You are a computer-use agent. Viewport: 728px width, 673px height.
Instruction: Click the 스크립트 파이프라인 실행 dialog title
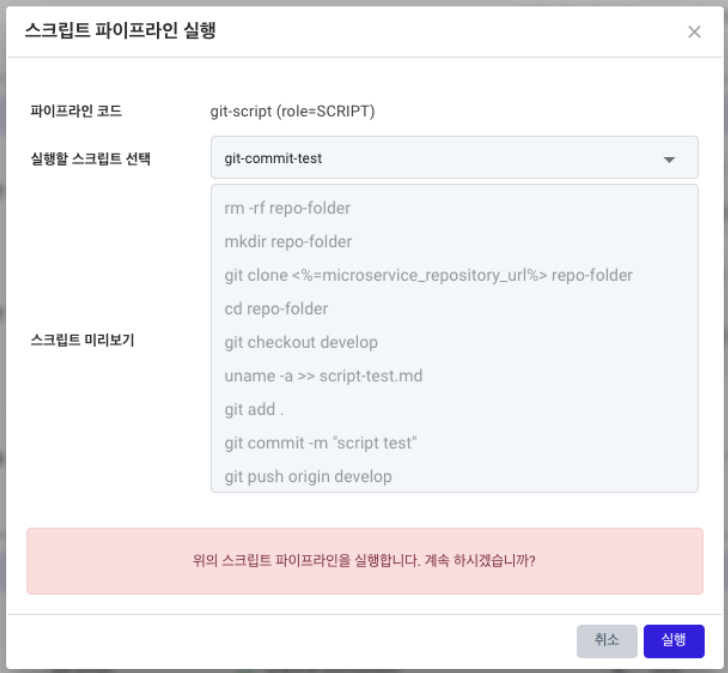pos(120,31)
